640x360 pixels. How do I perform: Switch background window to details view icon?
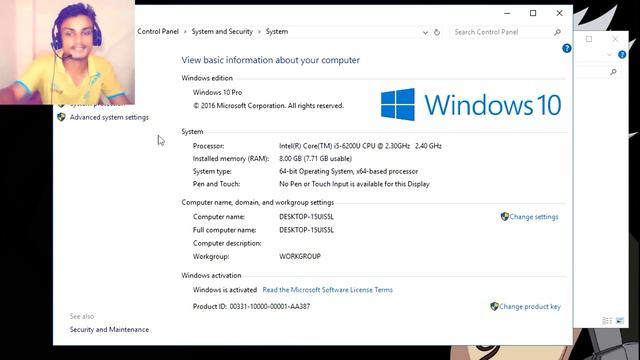(x=607, y=321)
